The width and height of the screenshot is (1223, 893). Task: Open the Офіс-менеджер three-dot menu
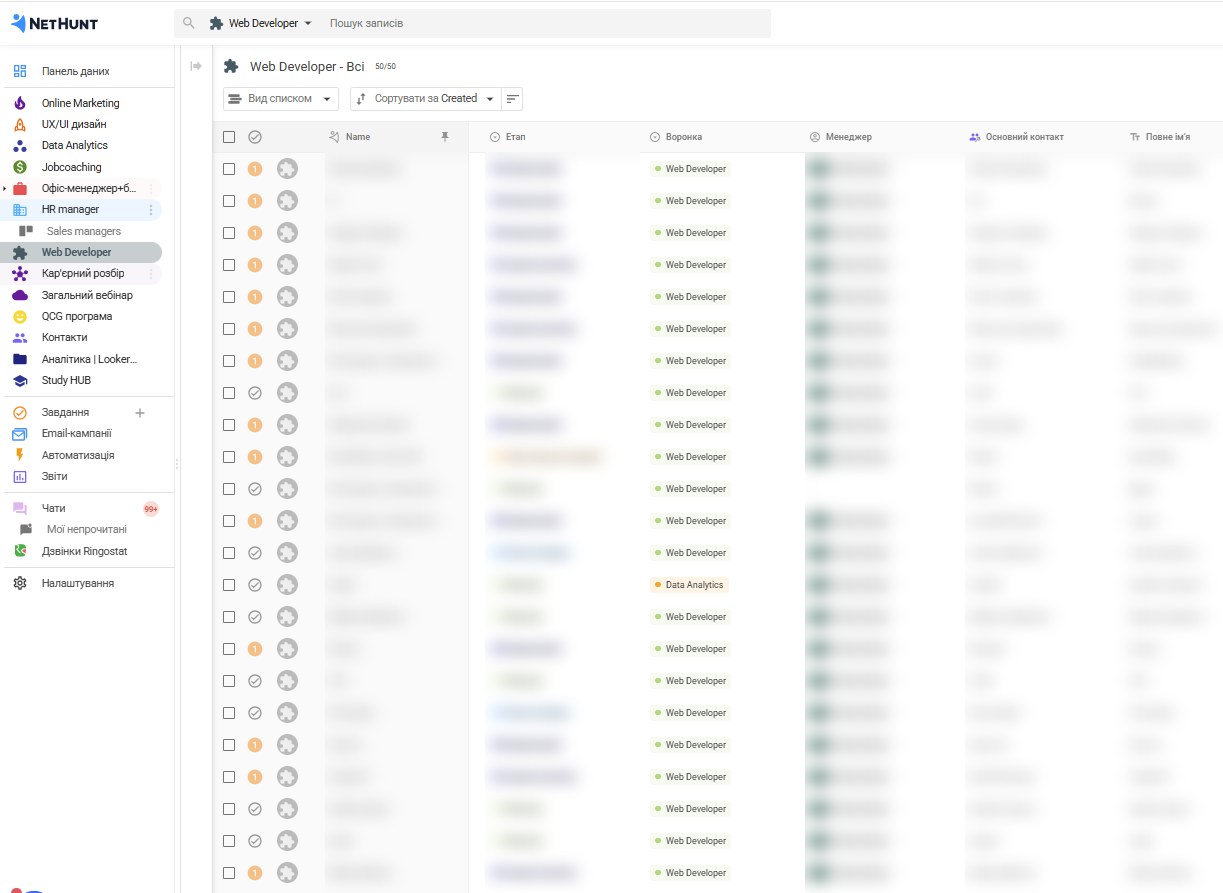click(151, 189)
